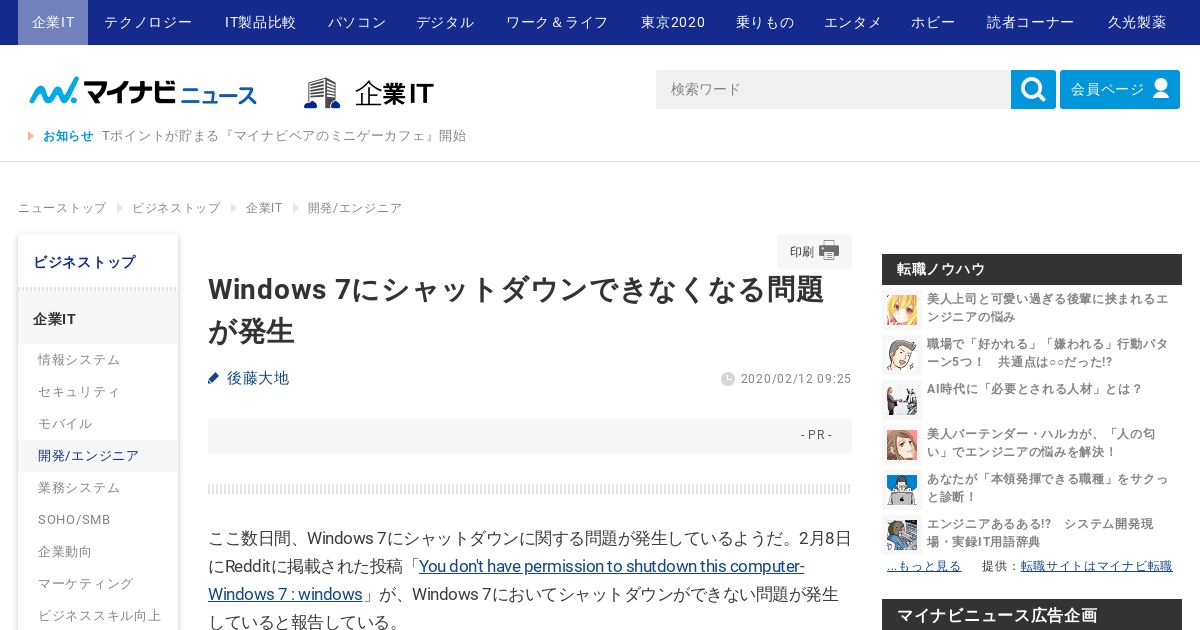The image size is (1200, 630).
Task: Click the 検索ワード search input field
Action: (833, 89)
